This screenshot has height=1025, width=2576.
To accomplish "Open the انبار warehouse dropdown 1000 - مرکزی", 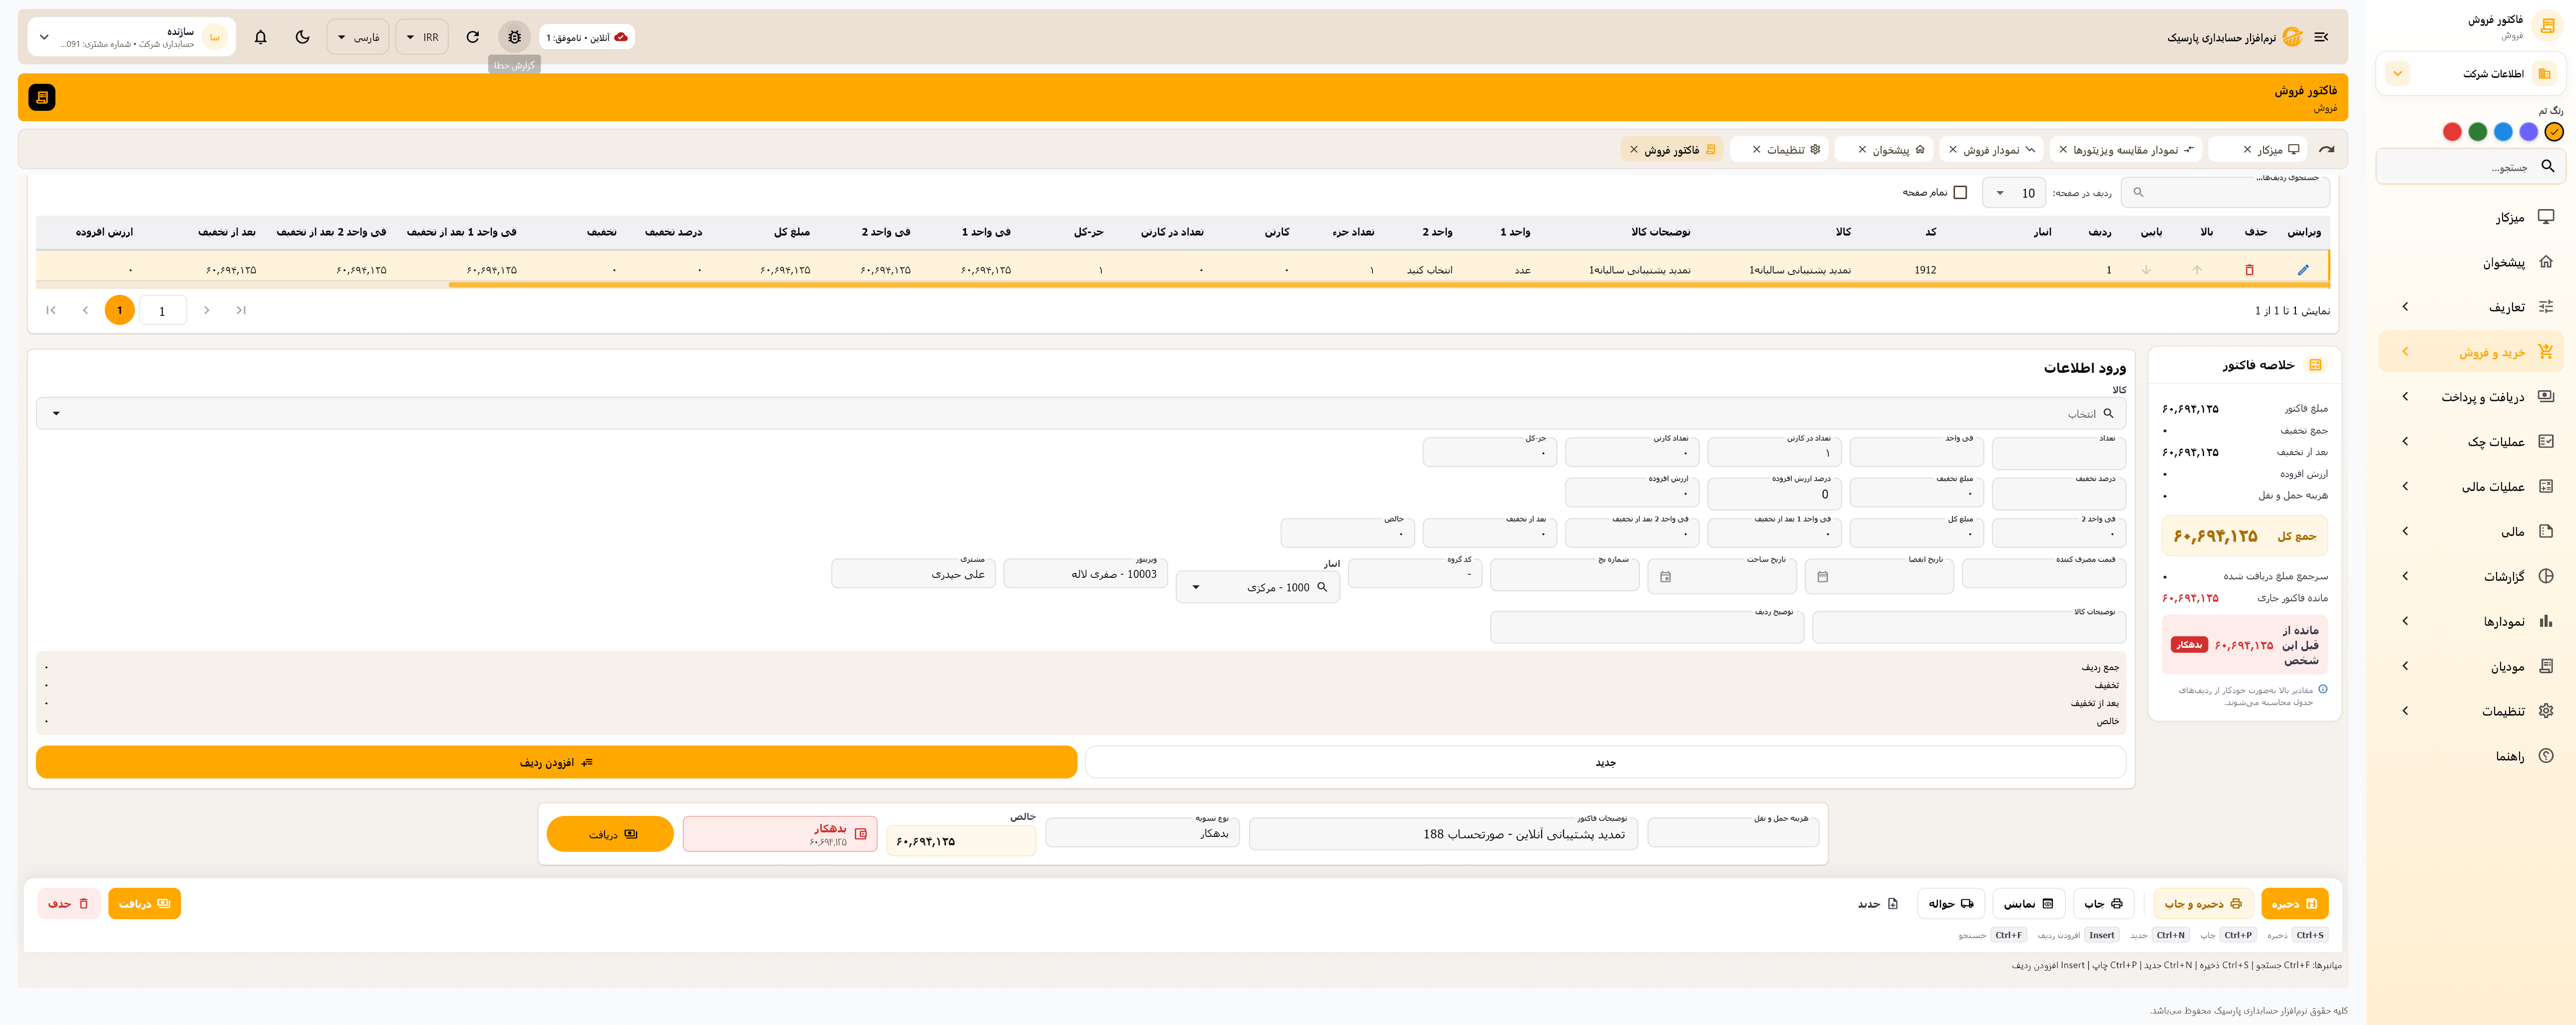I will coord(1258,587).
